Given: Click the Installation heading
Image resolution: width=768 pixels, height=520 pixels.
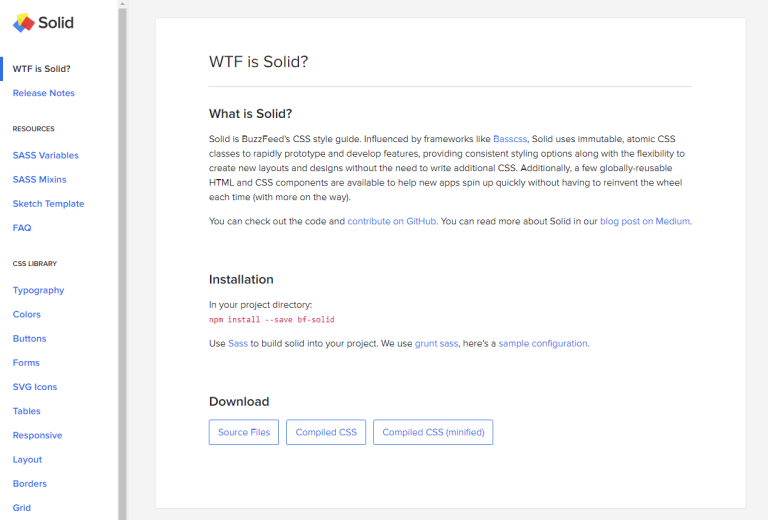Looking at the screenshot, I should click(x=241, y=280).
